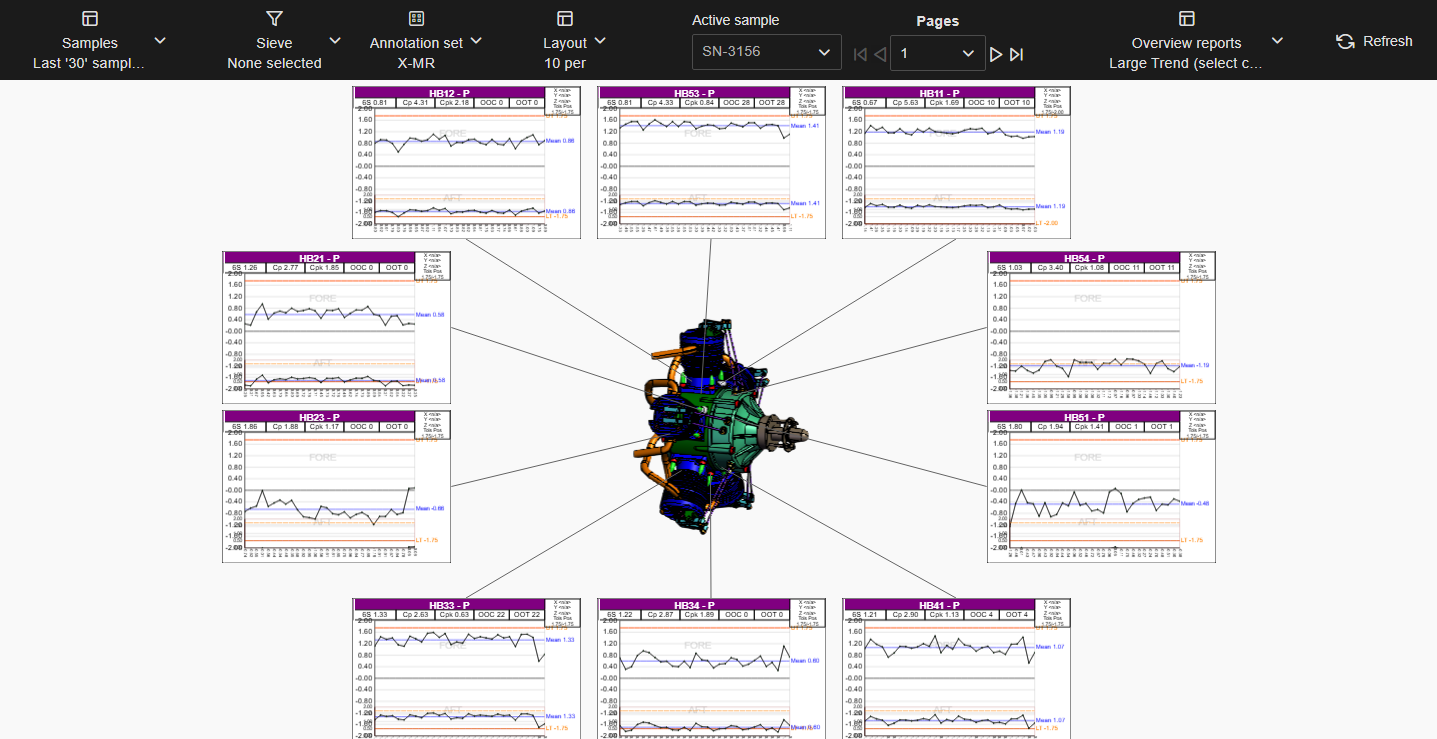Jump to the last page

pyautogui.click(x=1017, y=54)
